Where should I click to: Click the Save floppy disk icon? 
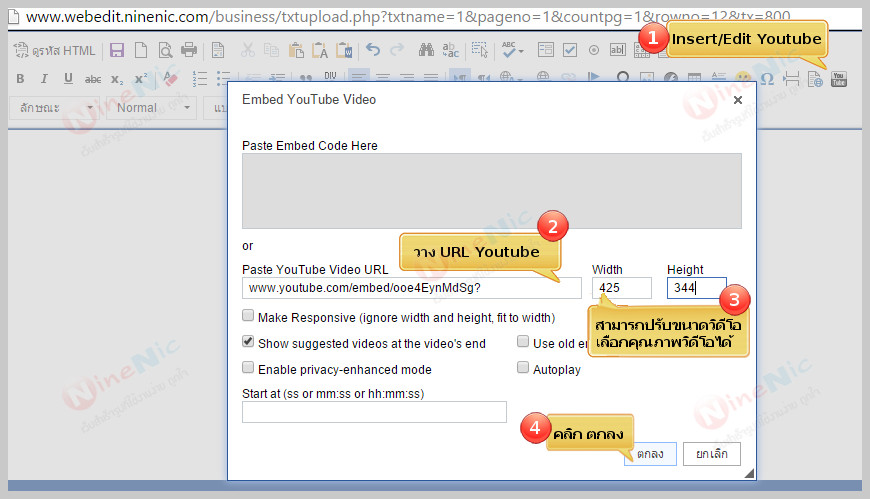(x=117, y=51)
